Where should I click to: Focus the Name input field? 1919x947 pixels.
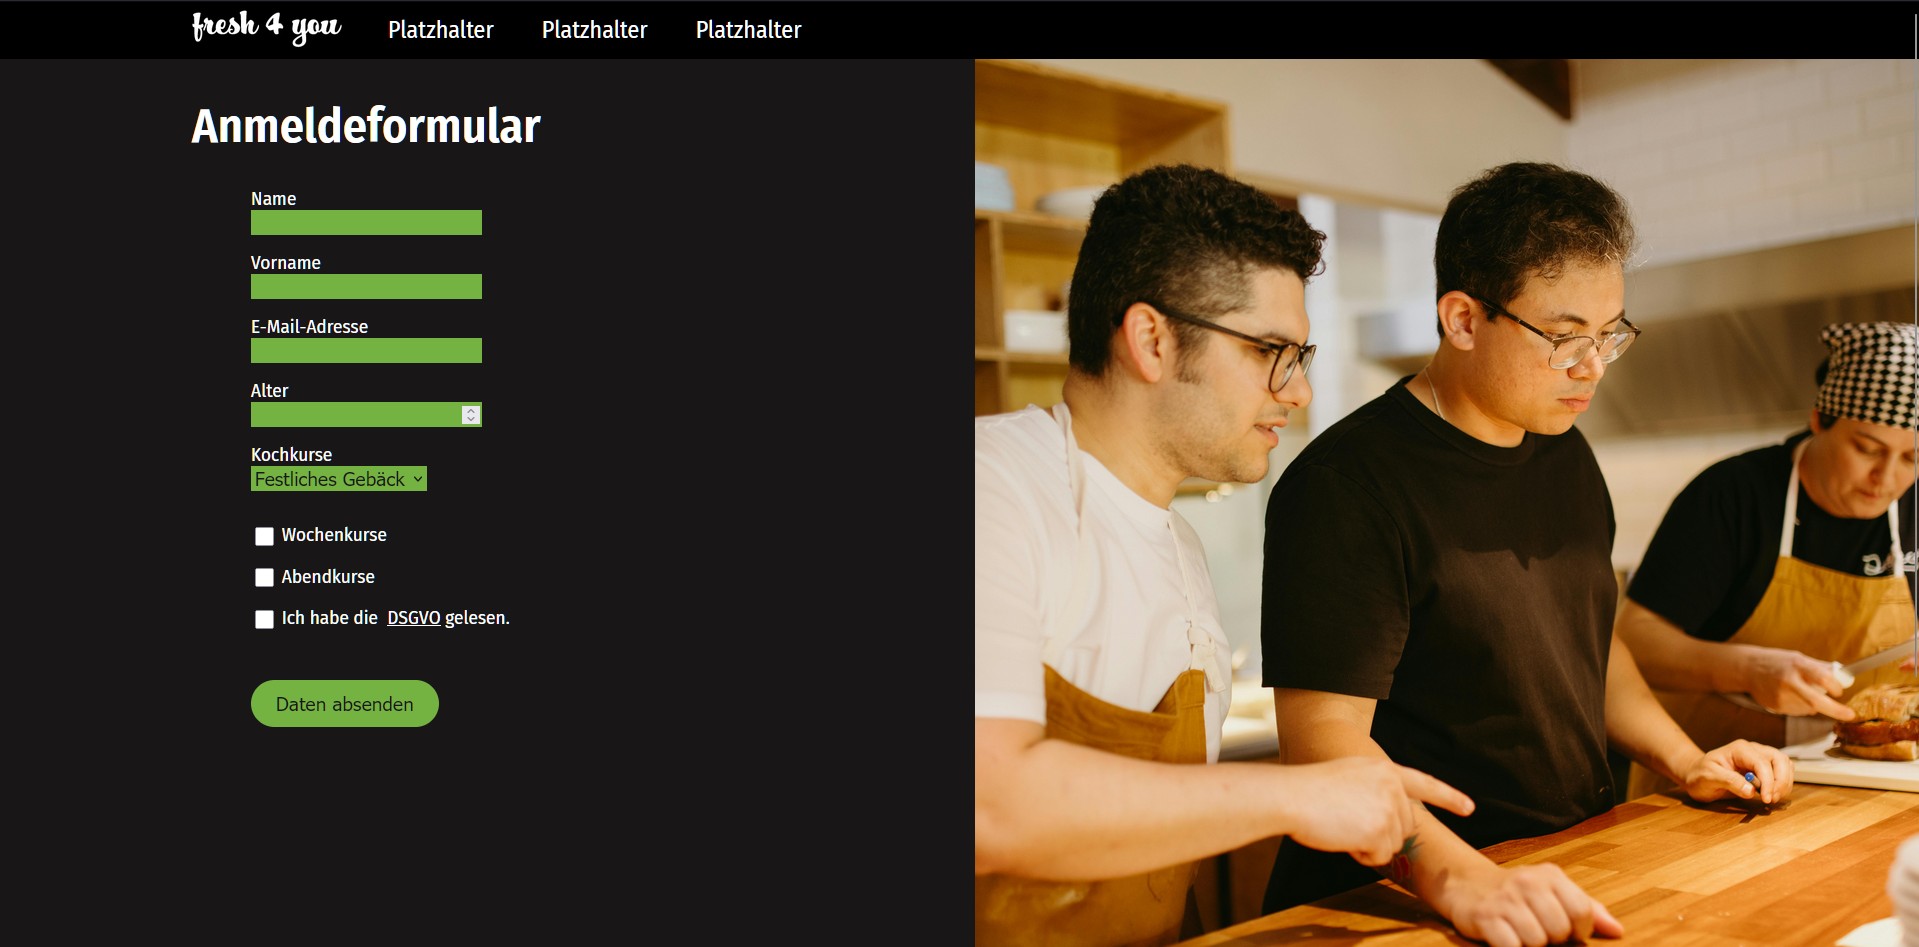[x=366, y=222]
